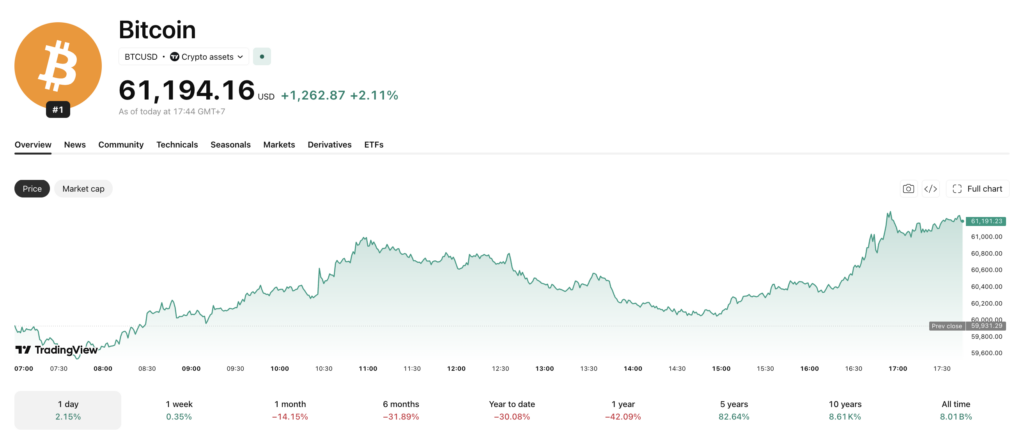The width and height of the screenshot is (1024, 441).
Task: Switch chart to Market cap
Action: pyautogui.click(x=83, y=189)
